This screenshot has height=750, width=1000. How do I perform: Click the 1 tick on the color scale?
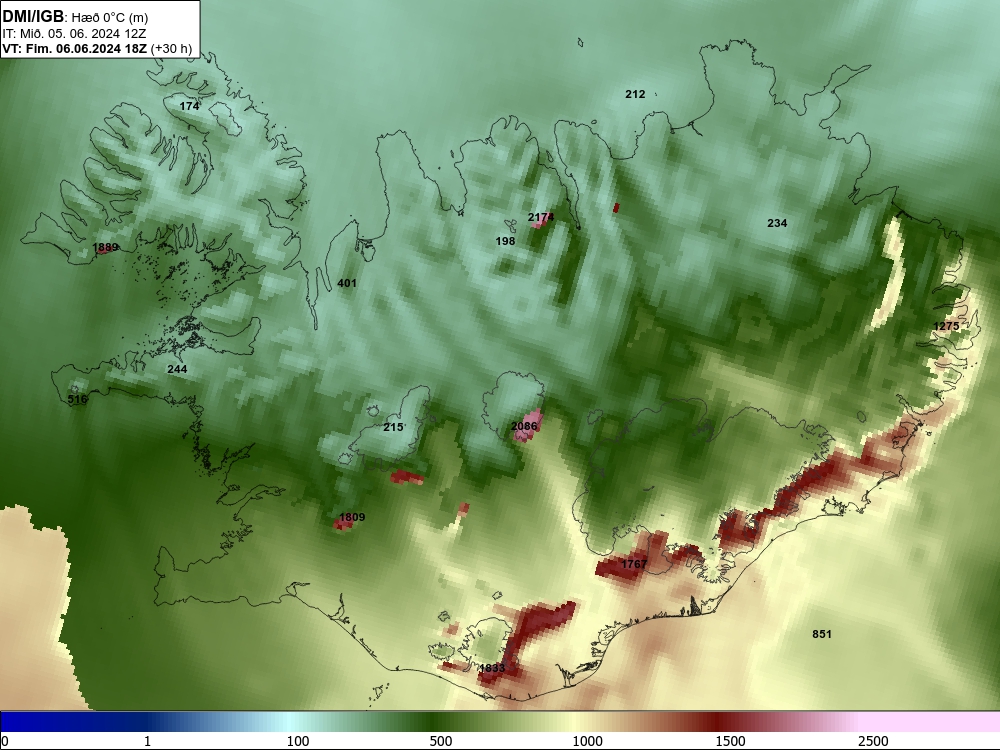click(147, 740)
